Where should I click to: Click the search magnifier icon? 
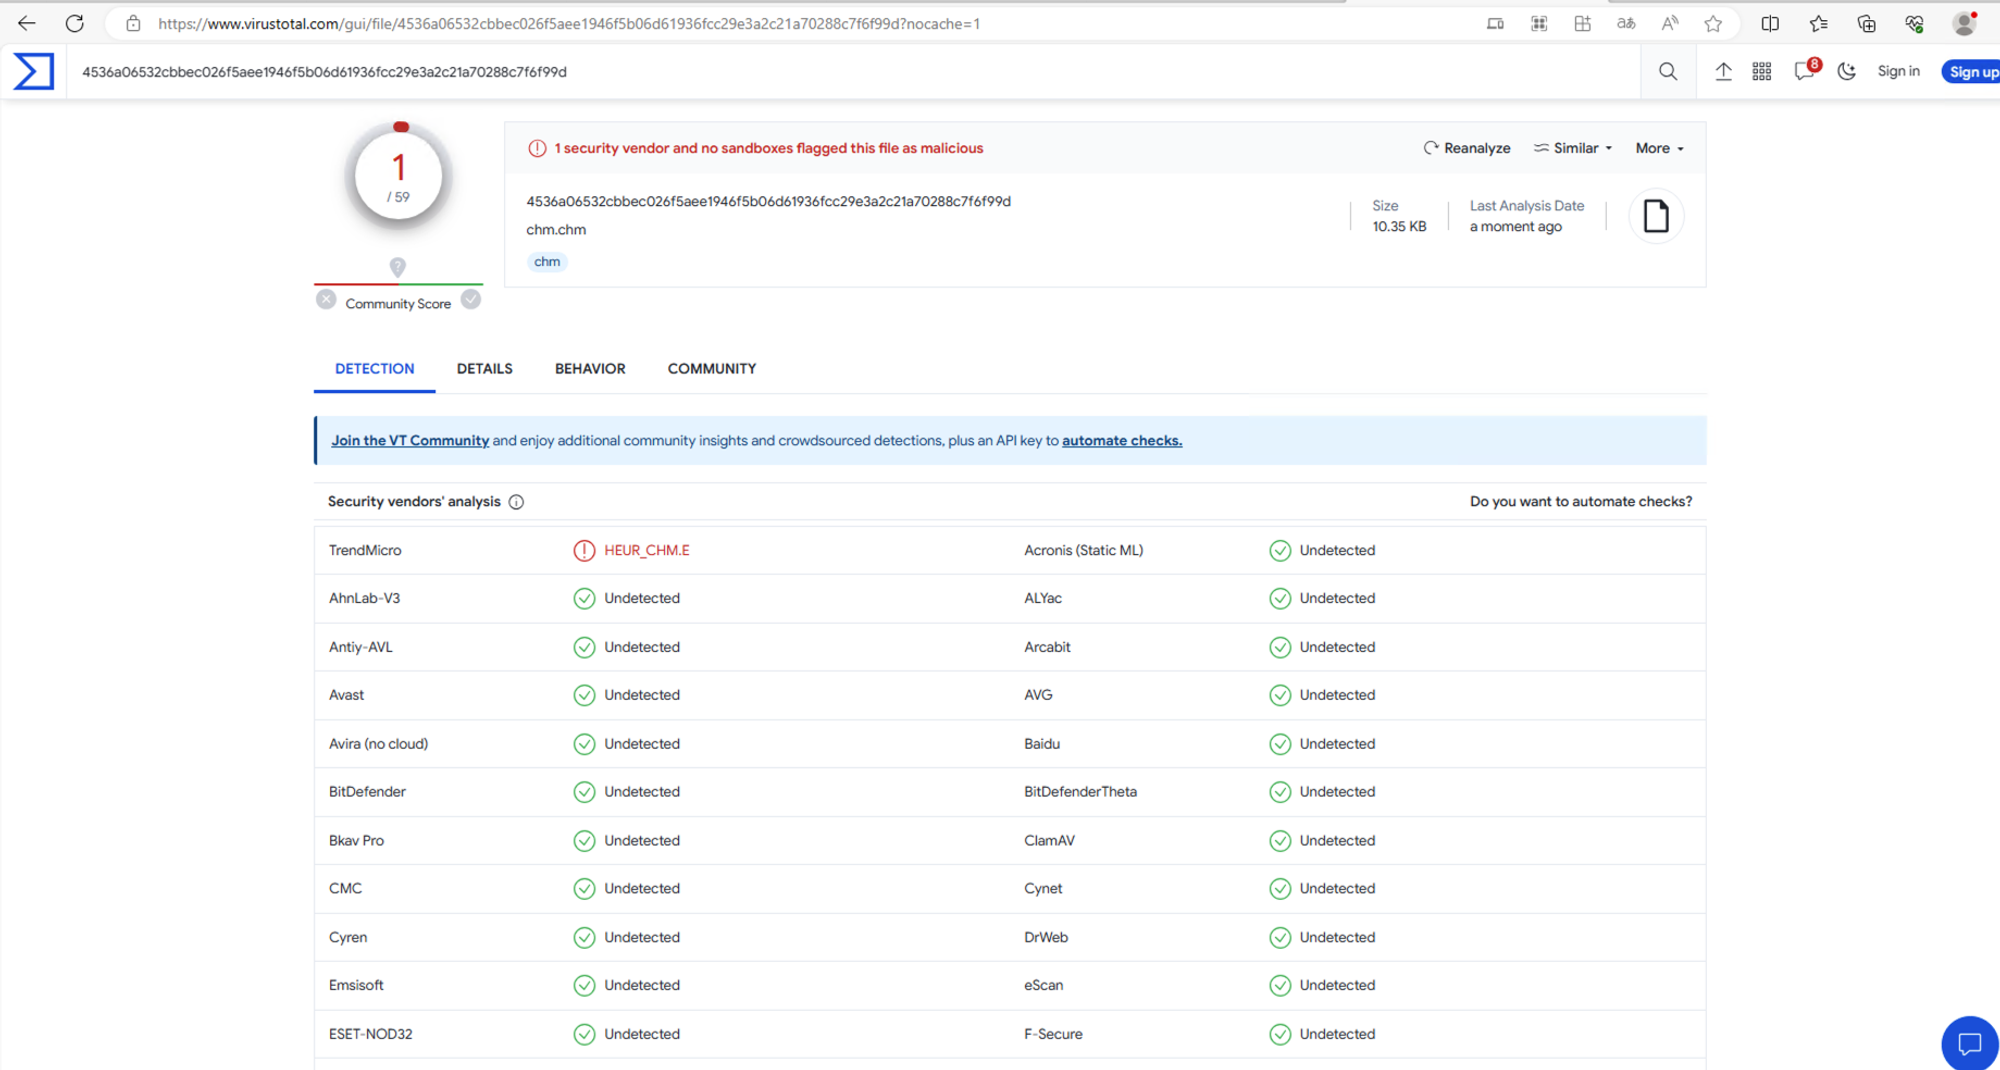(x=1667, y=72)
